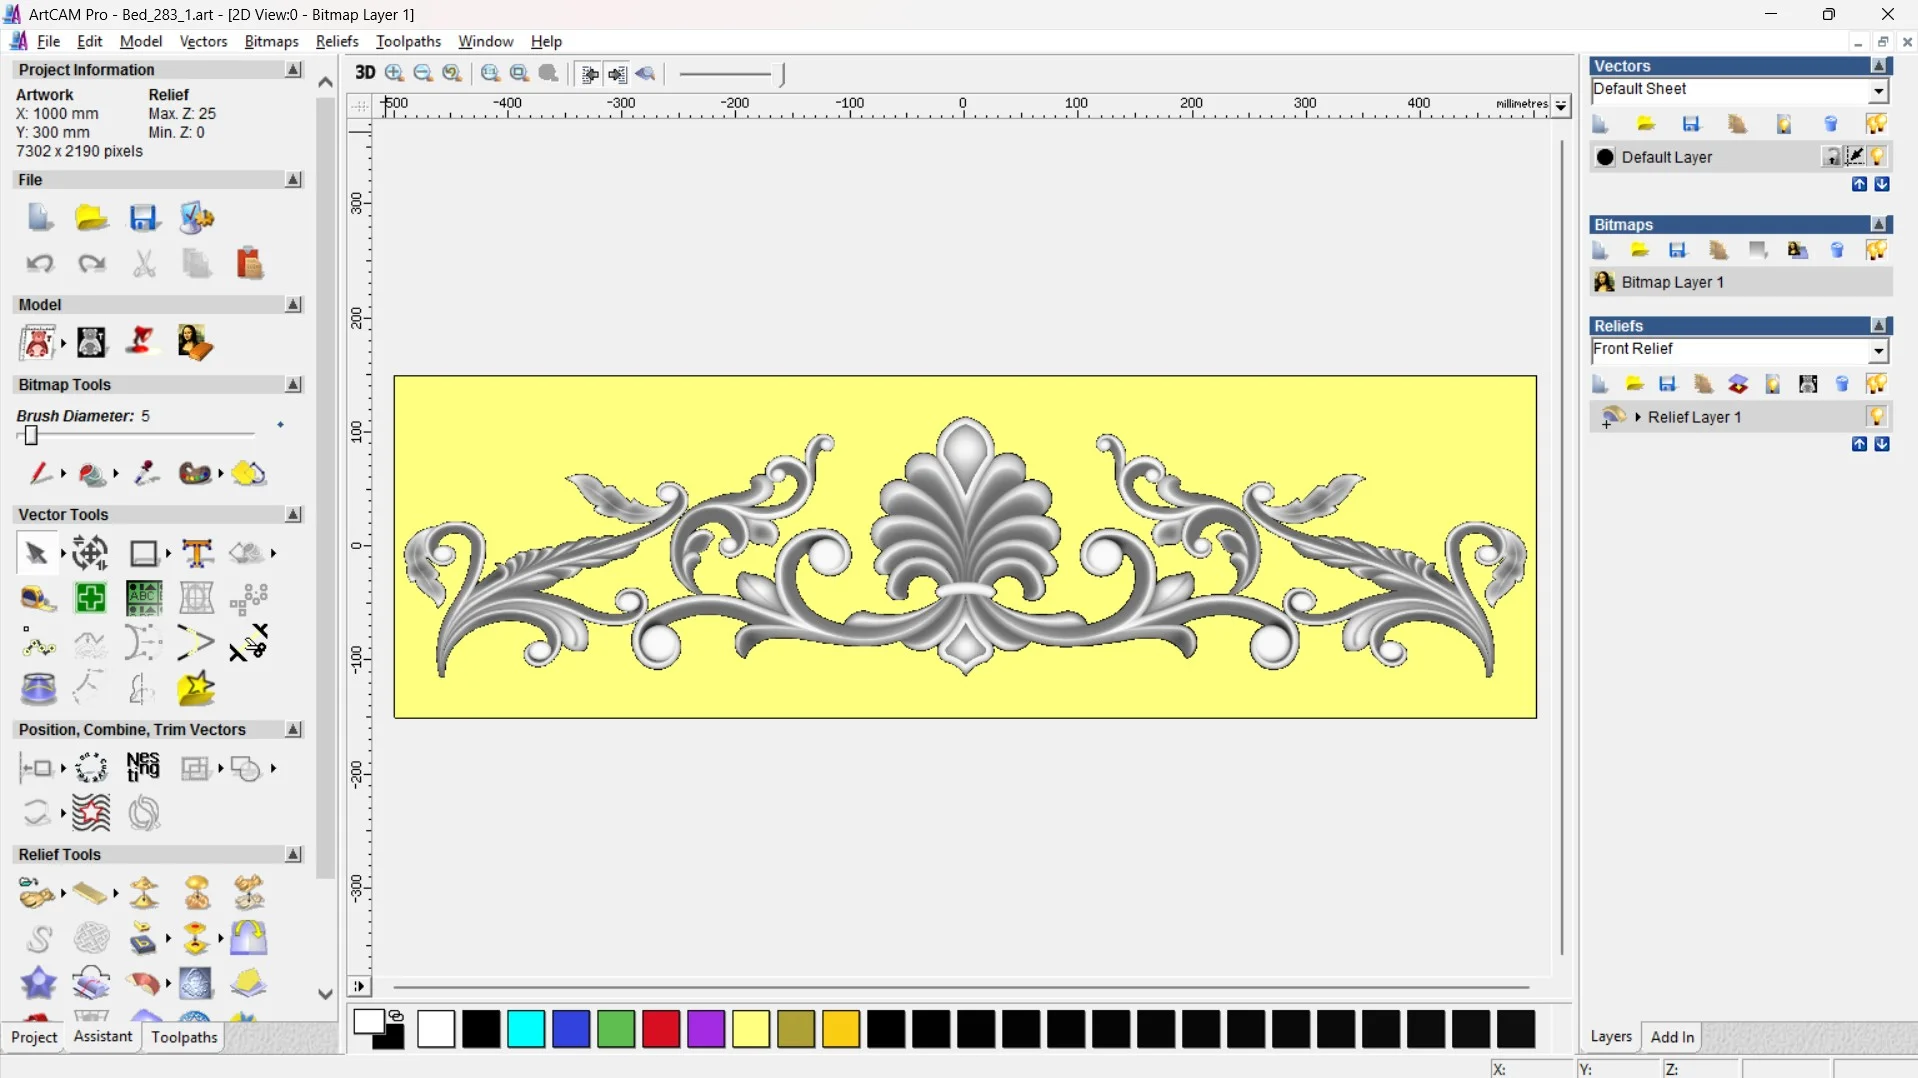
Task: Click the Trim Vectors scissors tool
Action: tap(248, 643)
